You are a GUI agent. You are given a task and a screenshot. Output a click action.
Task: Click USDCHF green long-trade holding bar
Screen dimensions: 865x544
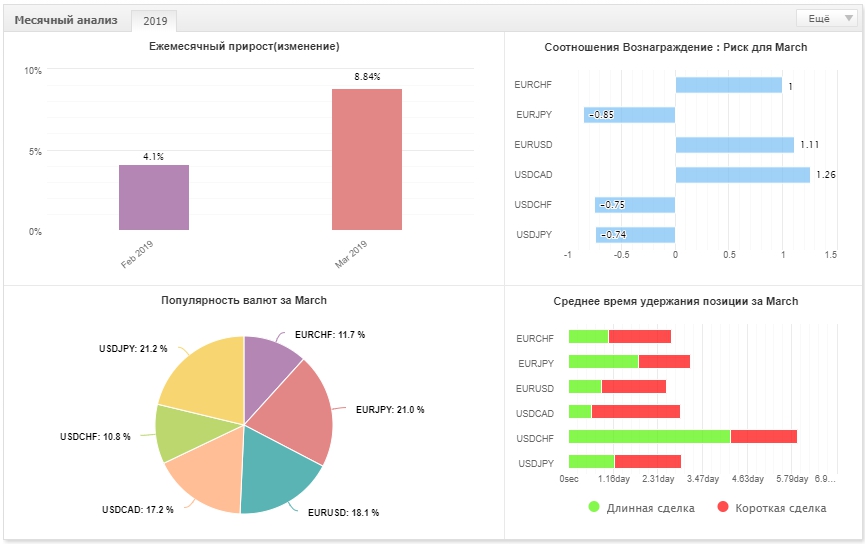[649, 436]
